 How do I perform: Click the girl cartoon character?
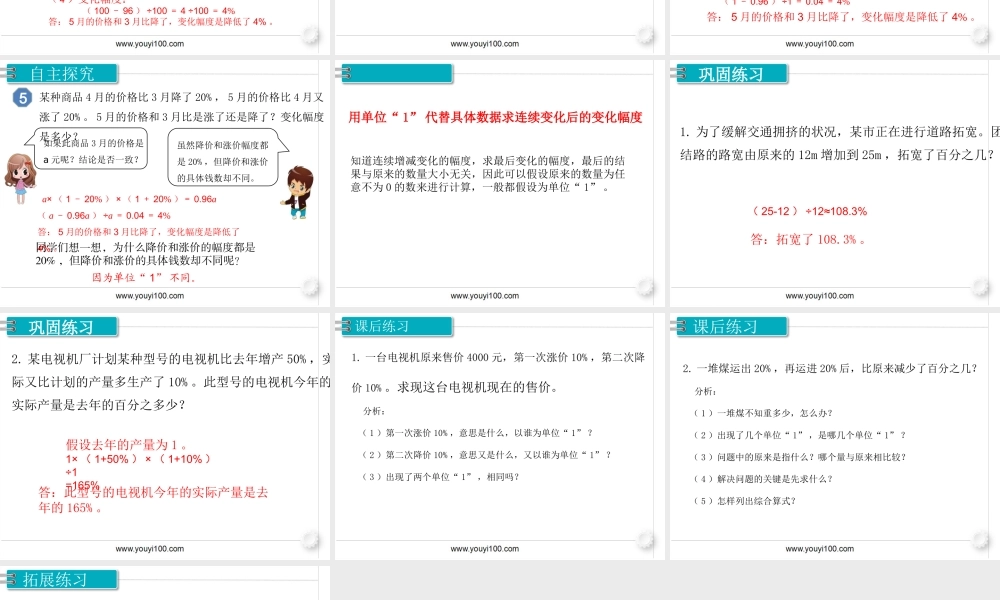coord(19,177)
